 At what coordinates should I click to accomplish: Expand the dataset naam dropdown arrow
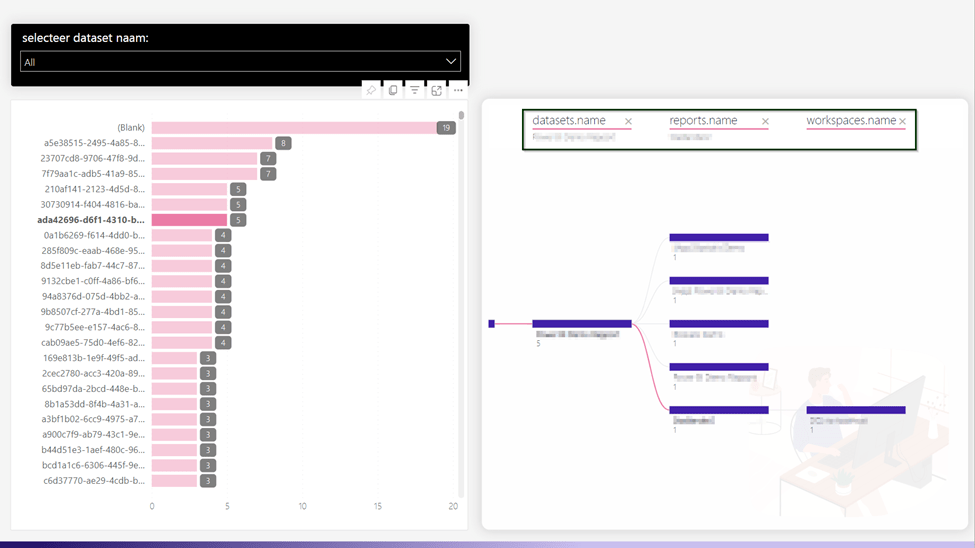(450, 62)
